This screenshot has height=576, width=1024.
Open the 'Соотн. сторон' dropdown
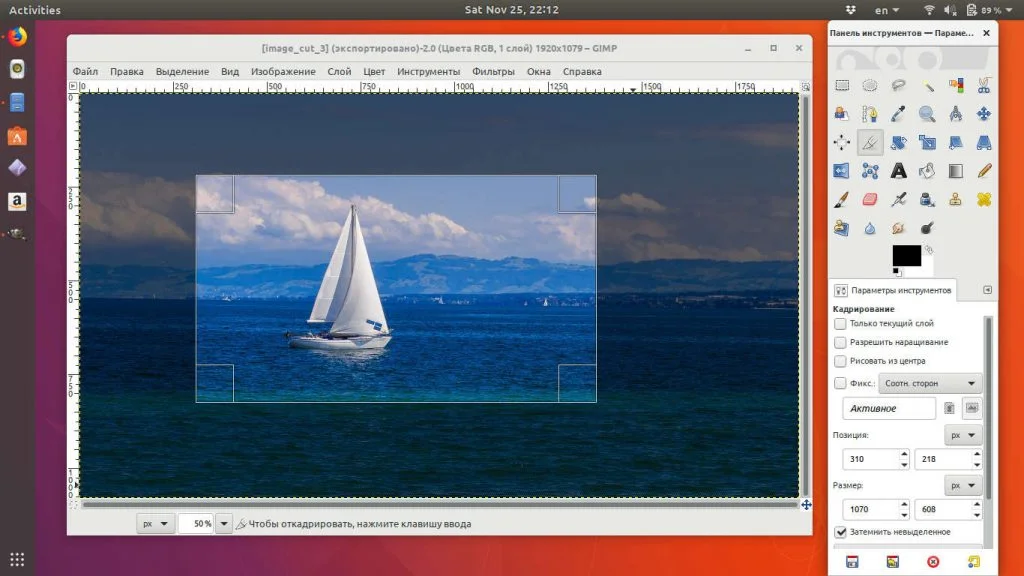pyautogui.click(x=930, y=383)
